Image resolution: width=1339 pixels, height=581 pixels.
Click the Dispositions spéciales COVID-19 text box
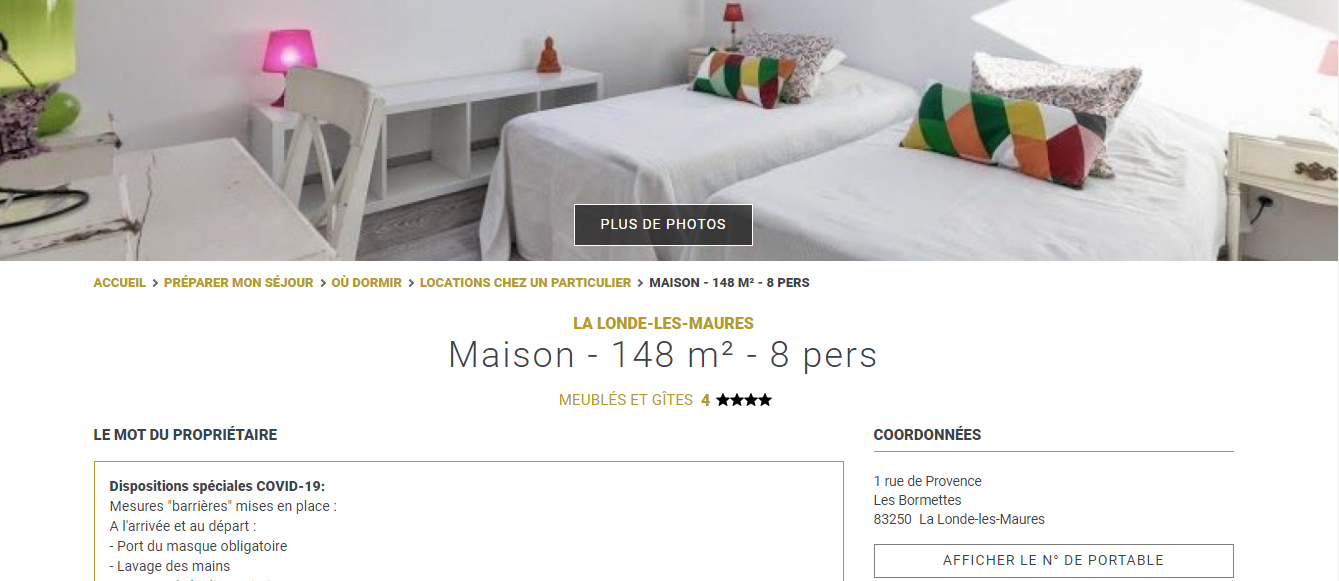[468, 521]
